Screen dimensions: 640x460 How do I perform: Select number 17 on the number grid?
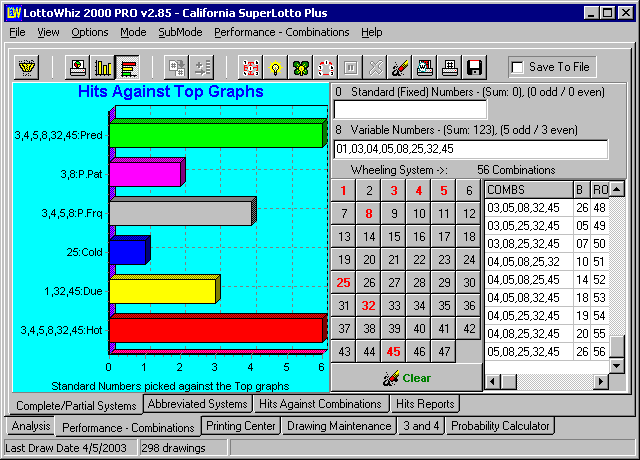pos(444,237)
